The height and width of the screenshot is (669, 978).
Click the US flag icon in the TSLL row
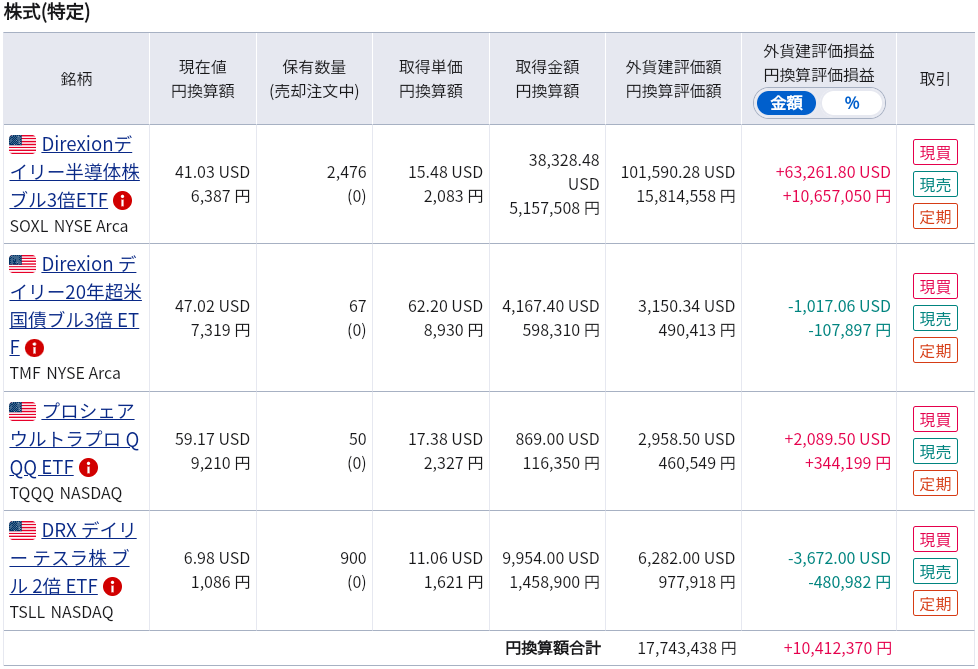coord(22,530)
